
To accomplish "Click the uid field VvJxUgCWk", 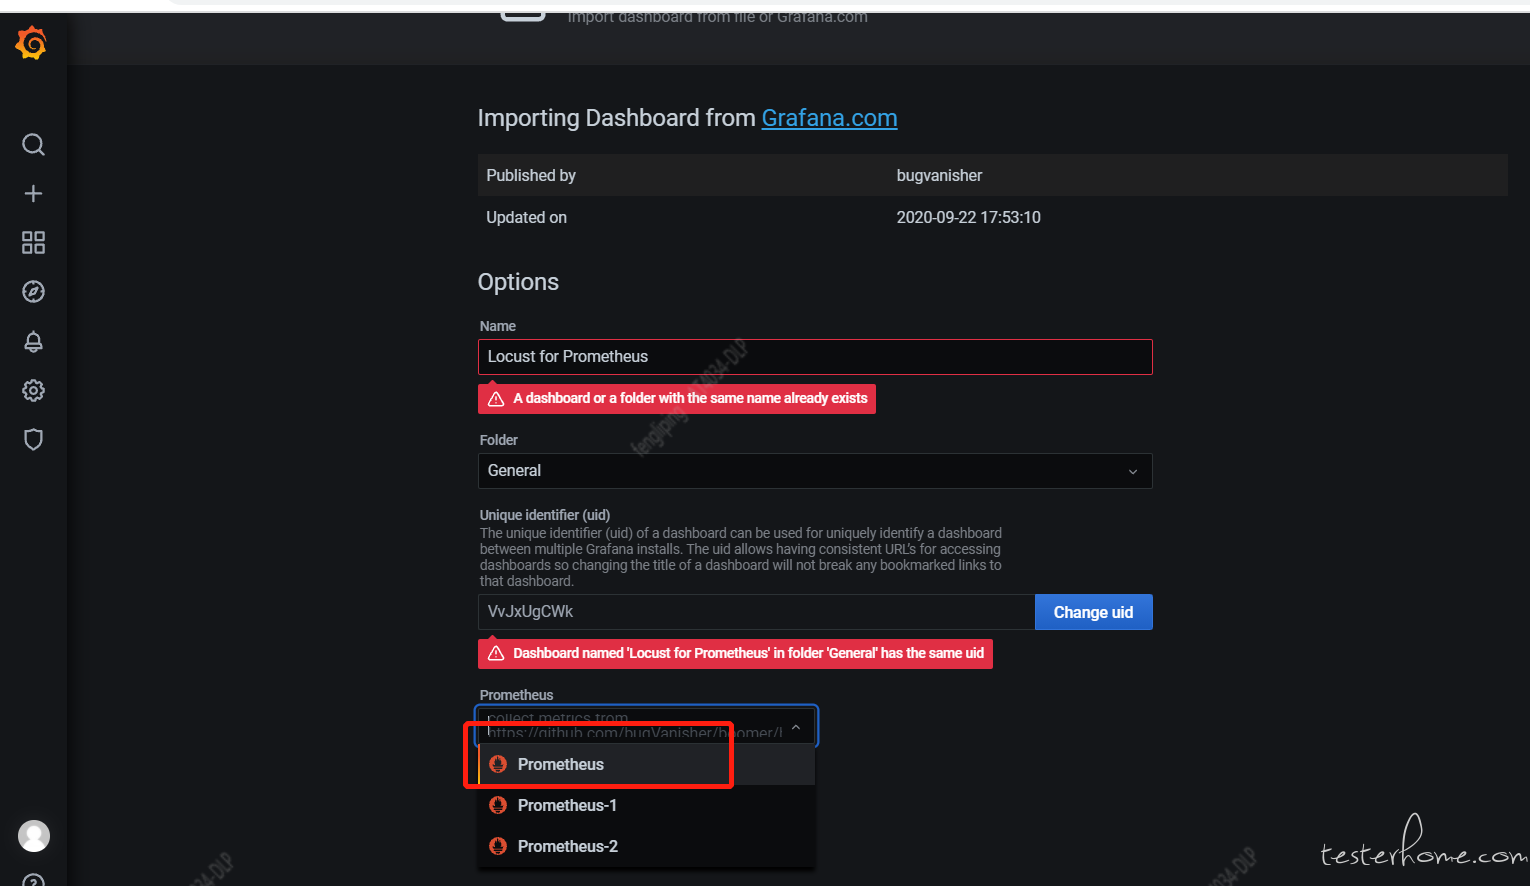I will coord(756,612).
